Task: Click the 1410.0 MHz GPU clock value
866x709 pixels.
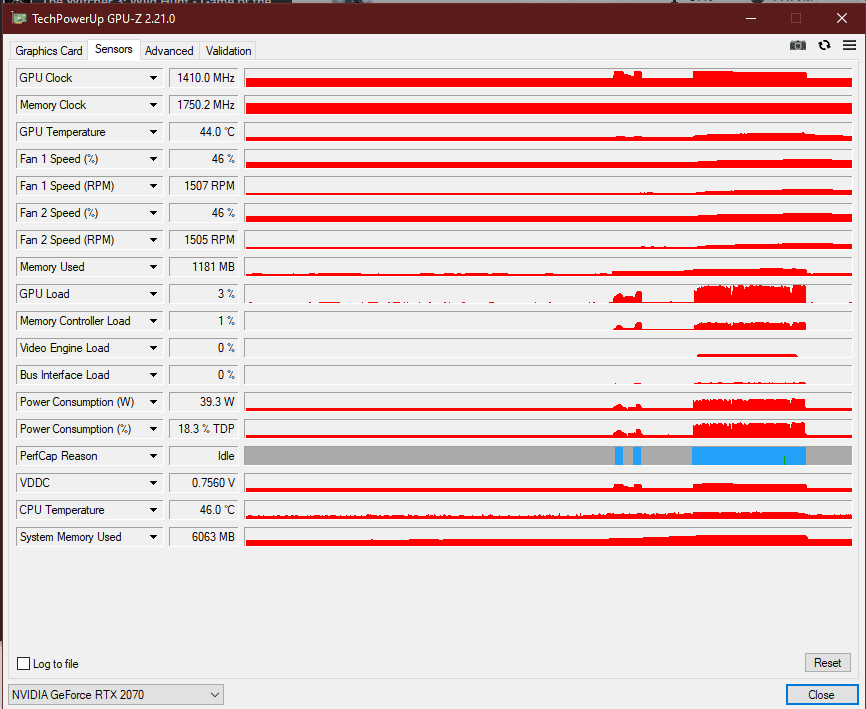Action: 204,78
